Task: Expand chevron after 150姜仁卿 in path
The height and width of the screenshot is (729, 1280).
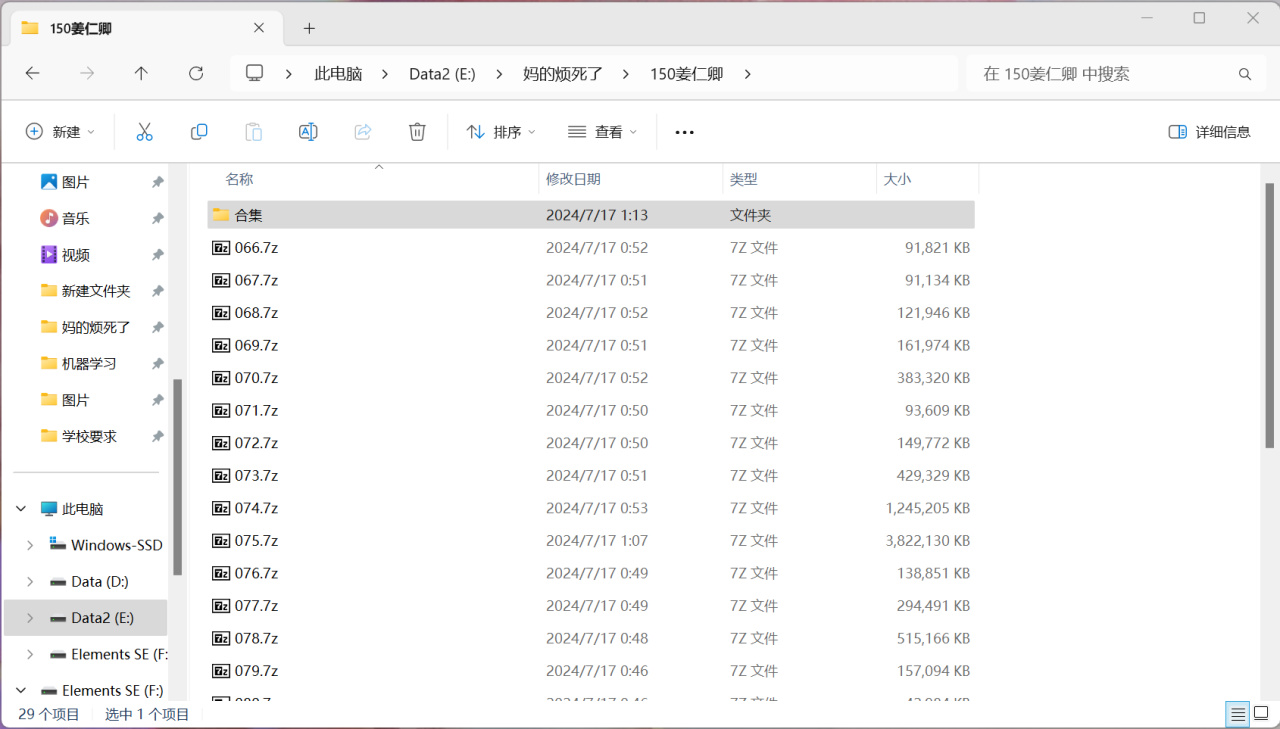Action: pyautogui.click(x=747, y=74)
